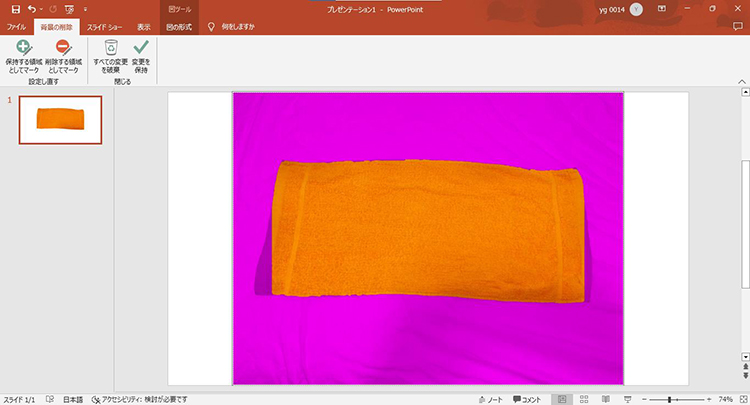Click the コメント button in status bar

(x=525, y=398)
